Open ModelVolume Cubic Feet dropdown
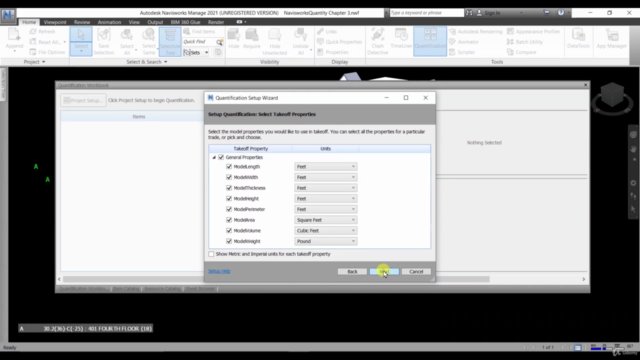 pos(326,231)
